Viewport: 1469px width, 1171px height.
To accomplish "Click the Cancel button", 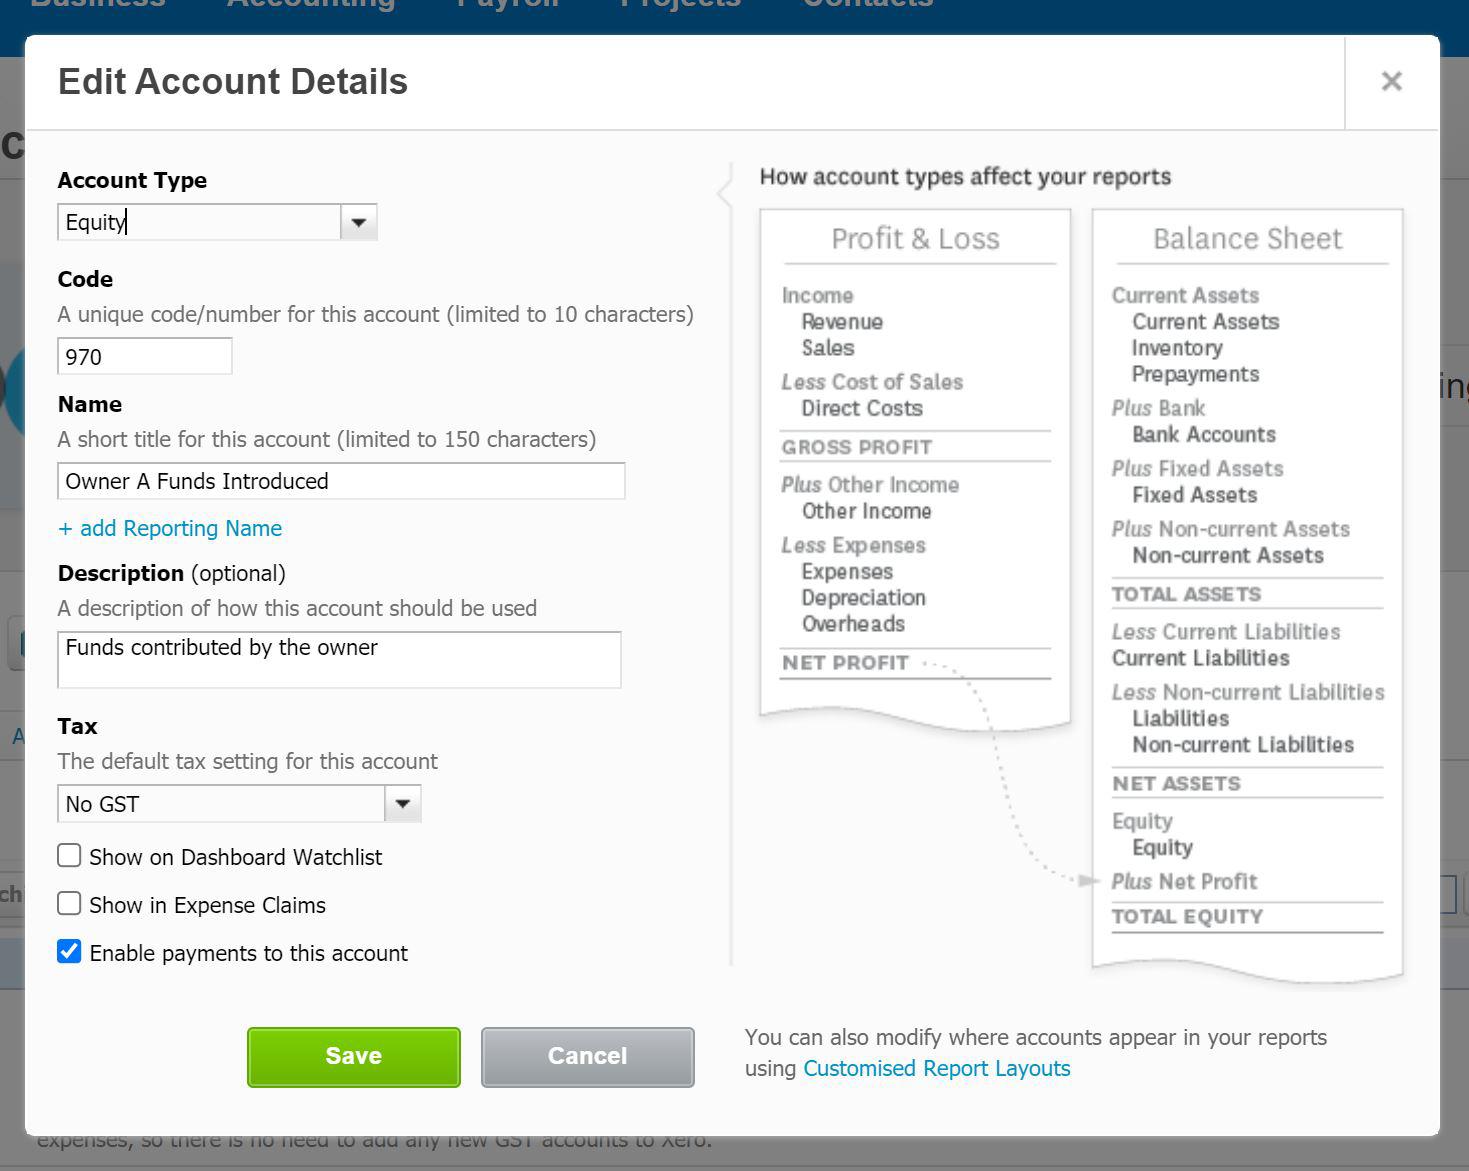I will point(588,1057).
